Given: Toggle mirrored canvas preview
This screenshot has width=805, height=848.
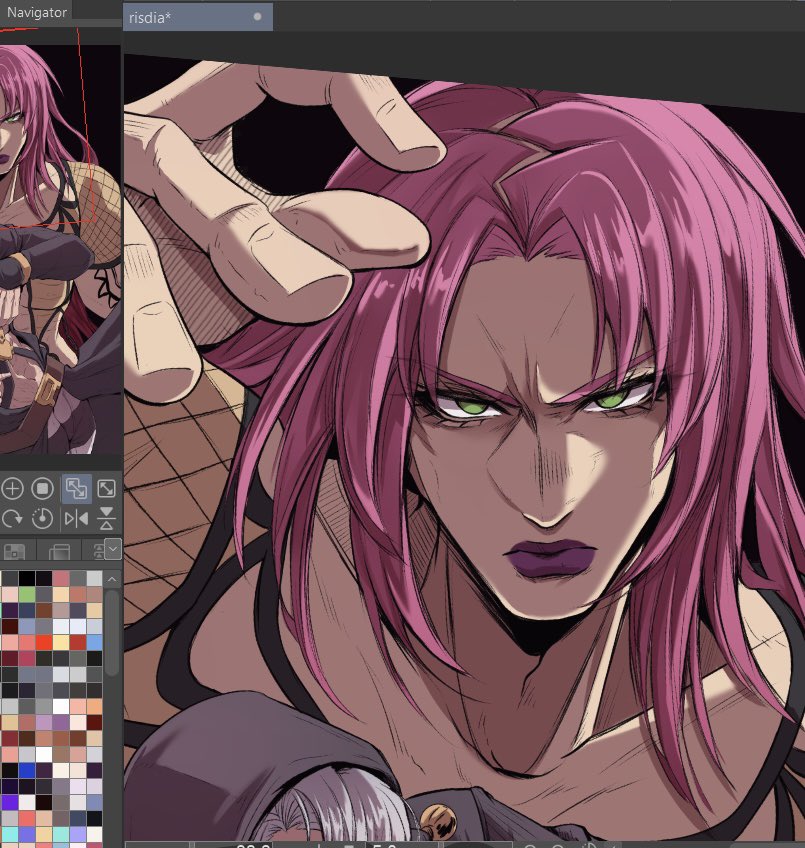Looking at the screenshot, I should coord(78,518).
